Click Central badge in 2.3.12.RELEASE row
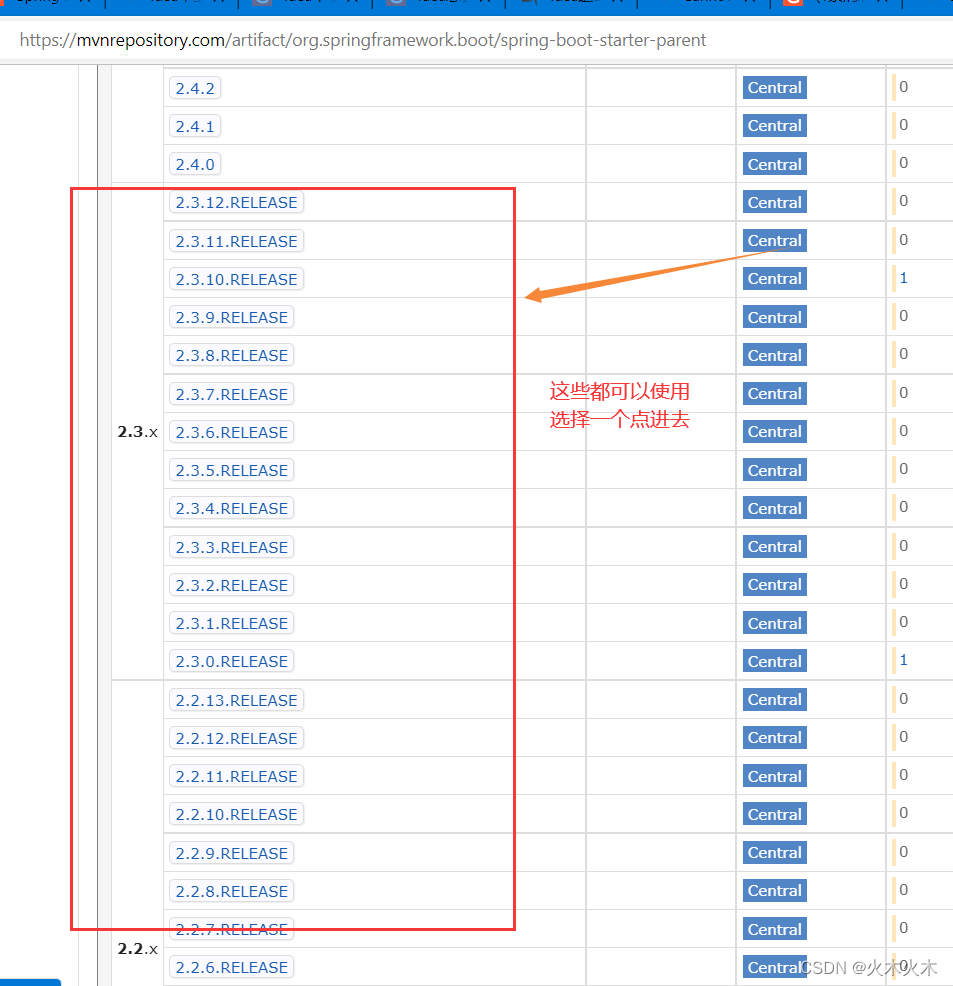The width and height of the screenshot is (953, 986). (x=774, y=202)
